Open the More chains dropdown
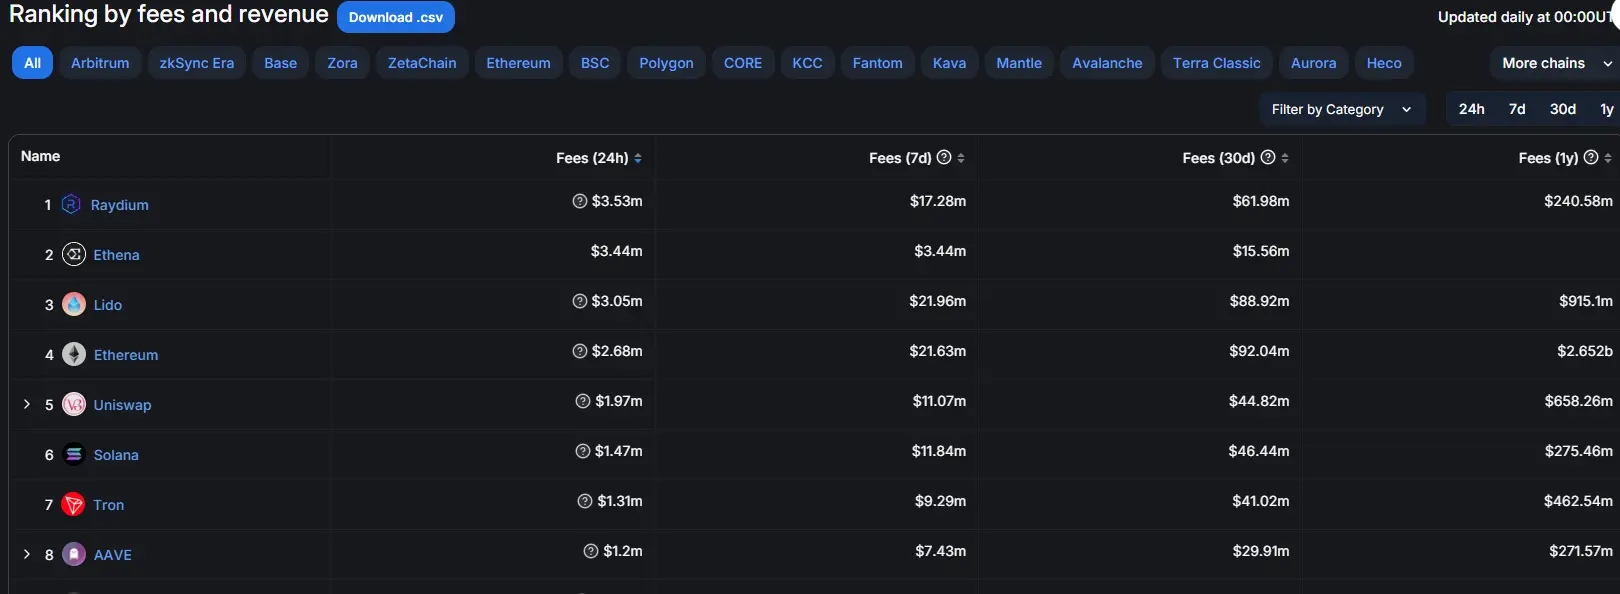The height and width of the screenshot is (594, 1620). click(x=1555, y=63)
